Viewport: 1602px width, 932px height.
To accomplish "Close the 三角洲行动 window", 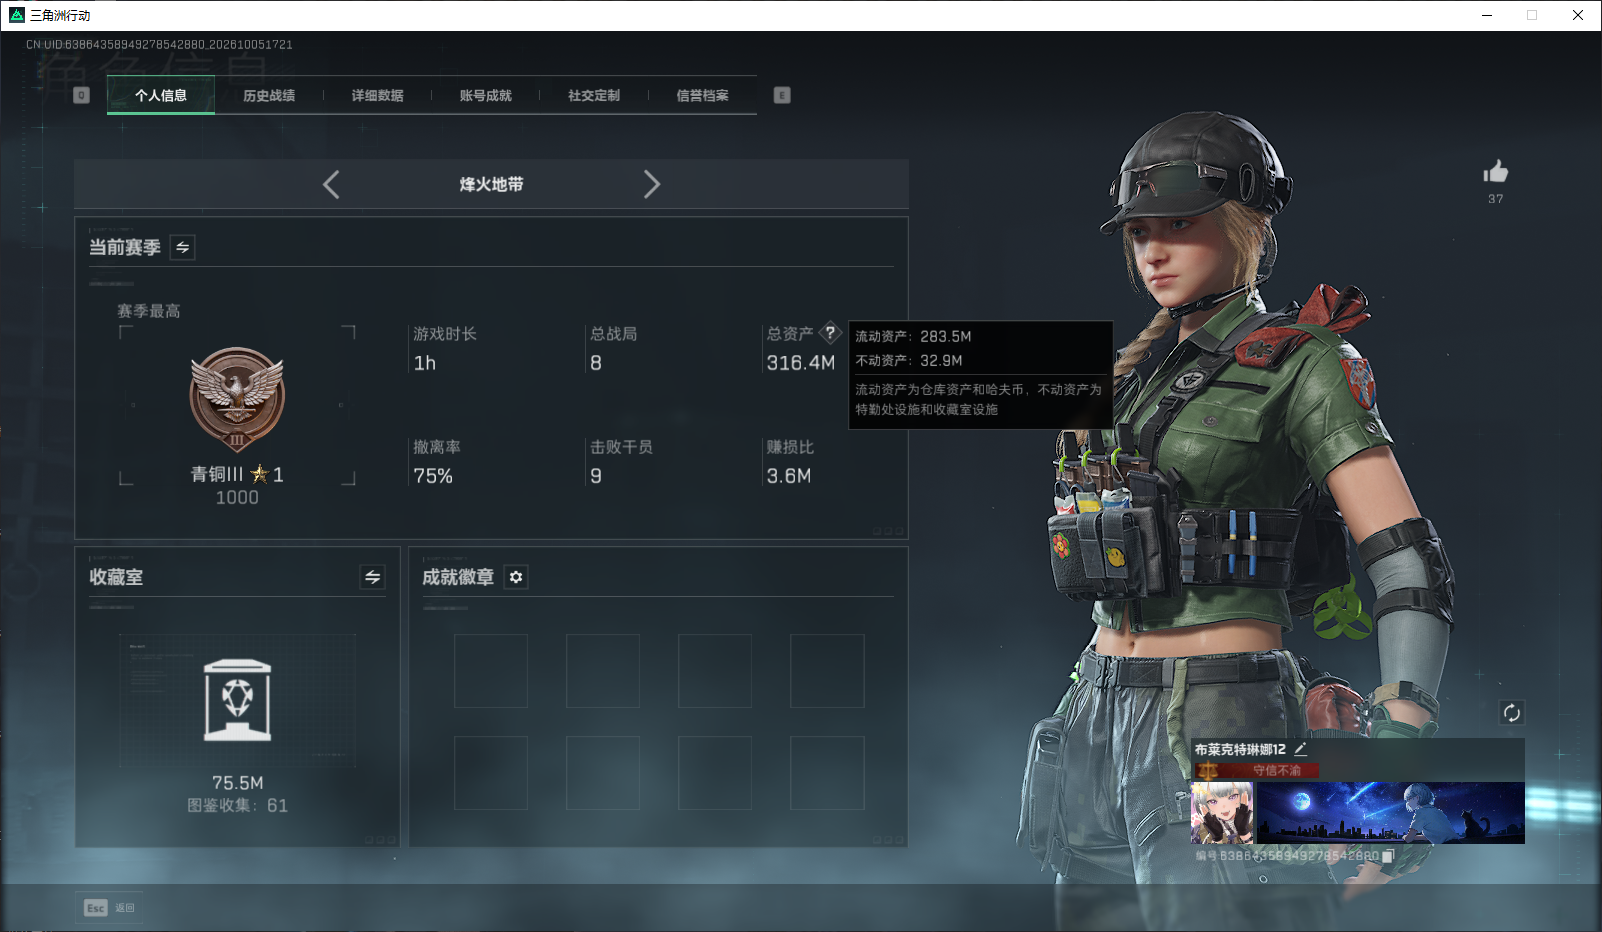I will tap(1578, 15).
